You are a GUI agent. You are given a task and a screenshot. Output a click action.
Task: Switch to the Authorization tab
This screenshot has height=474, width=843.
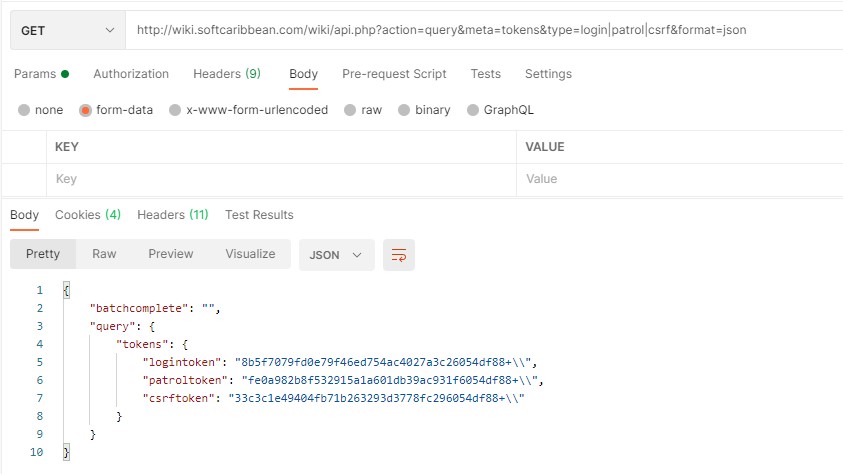[x=131, y=74]
